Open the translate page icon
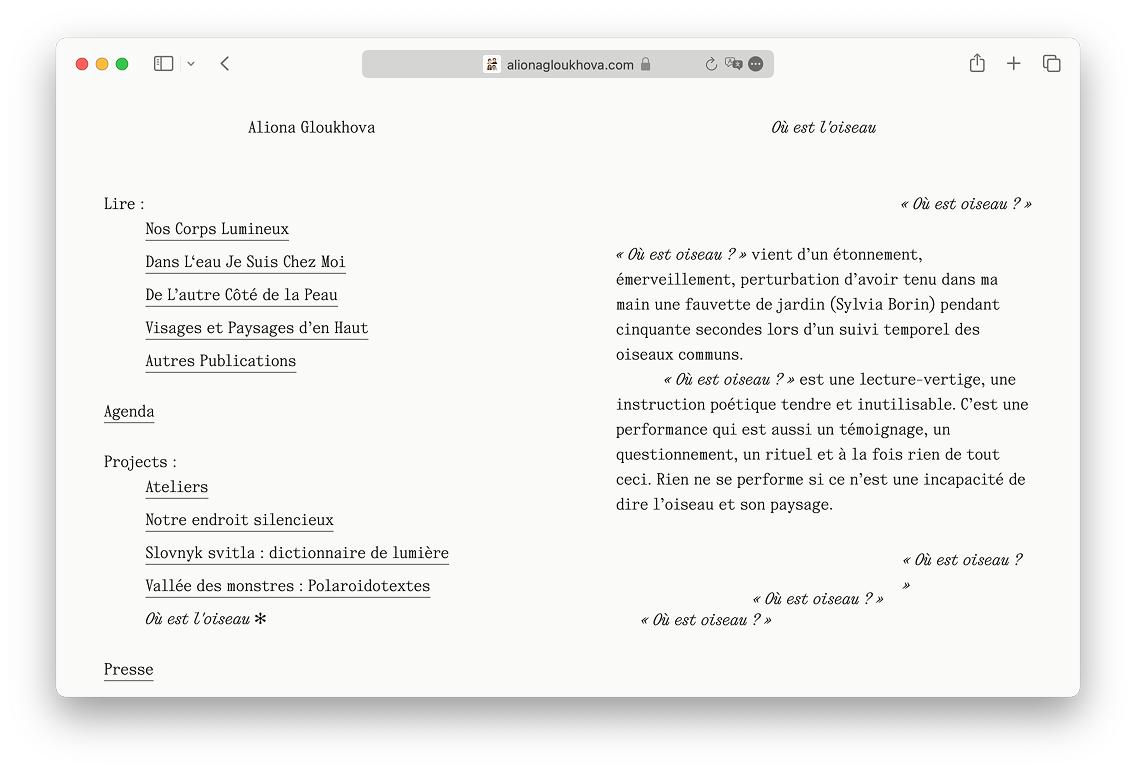 pyautogui.click(x=734, y=64)
